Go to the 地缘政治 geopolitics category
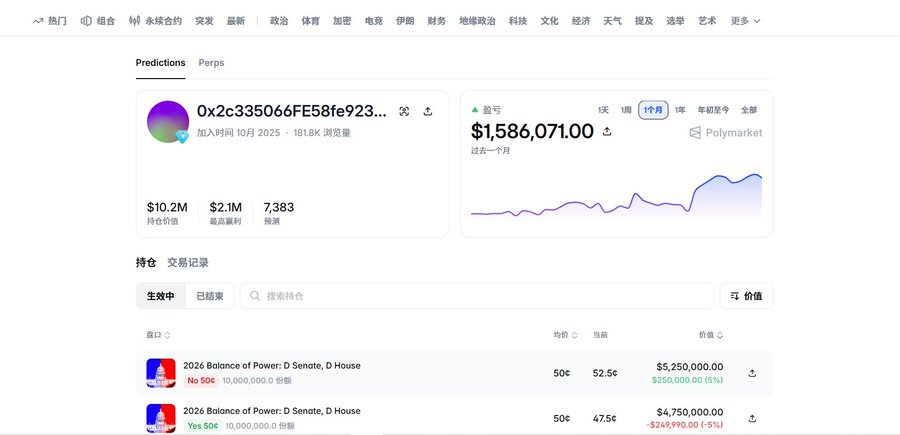Image resolution: width=900 pixels, height=435 pixels. [477, 21]
